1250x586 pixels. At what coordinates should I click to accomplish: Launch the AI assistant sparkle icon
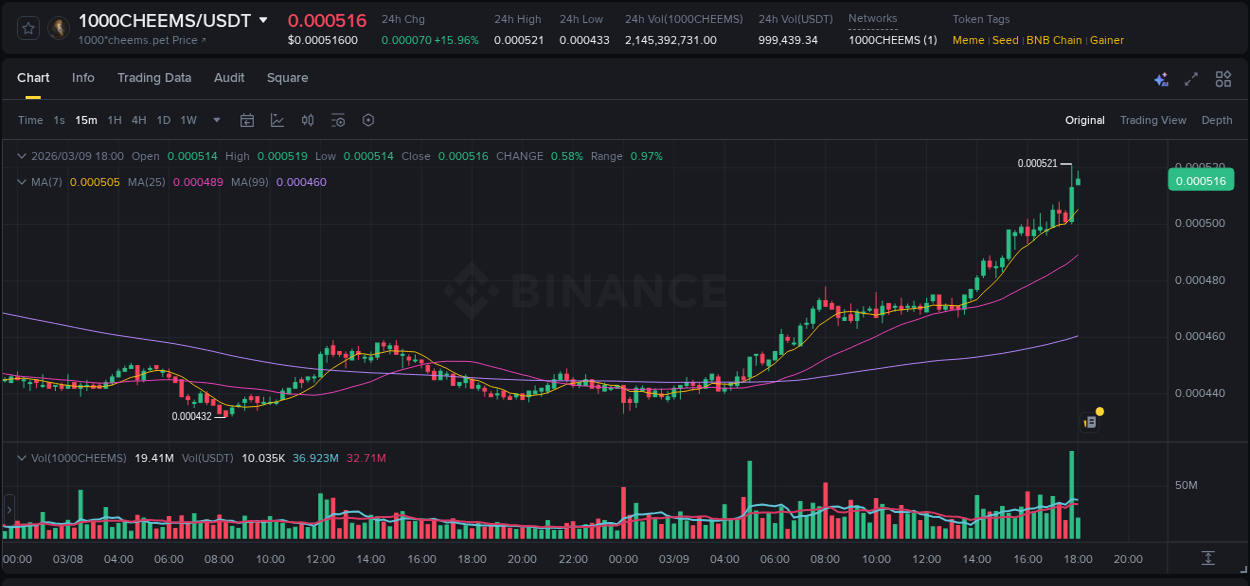point(1161,78)
